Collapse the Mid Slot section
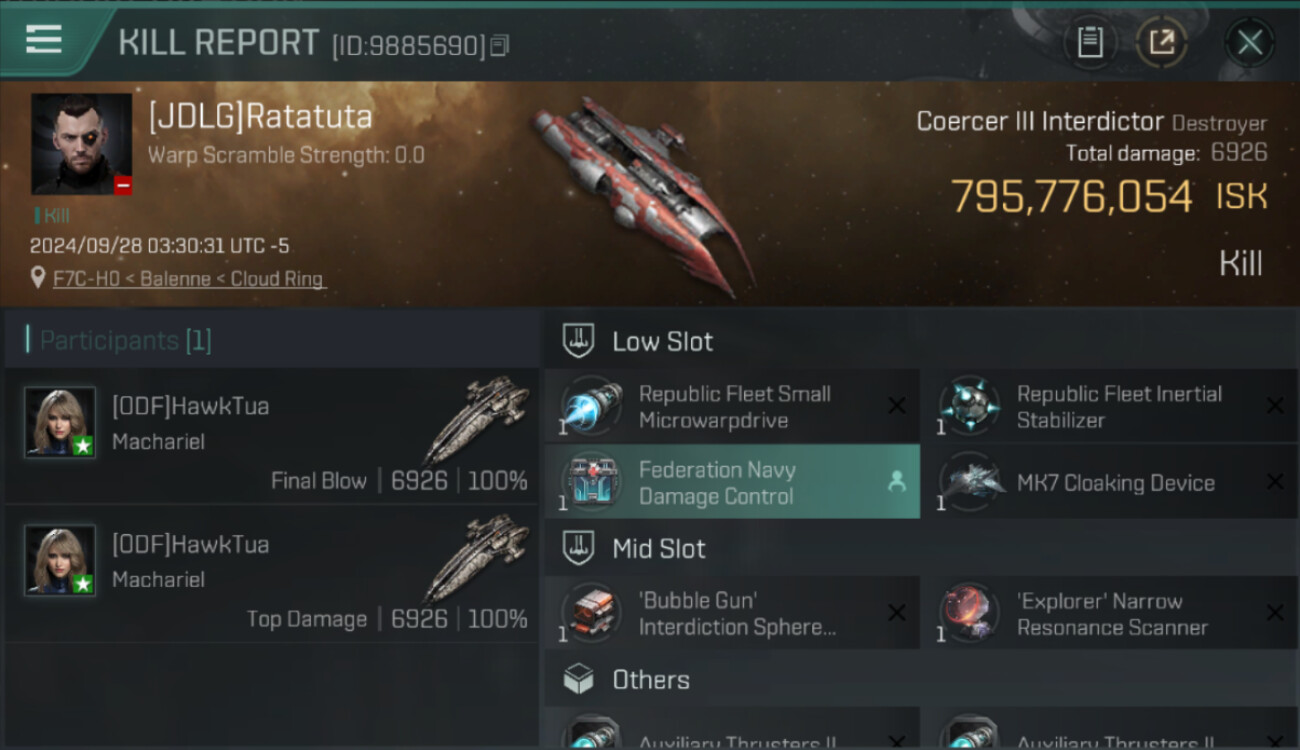The image size is (1300, 750). 920,548
